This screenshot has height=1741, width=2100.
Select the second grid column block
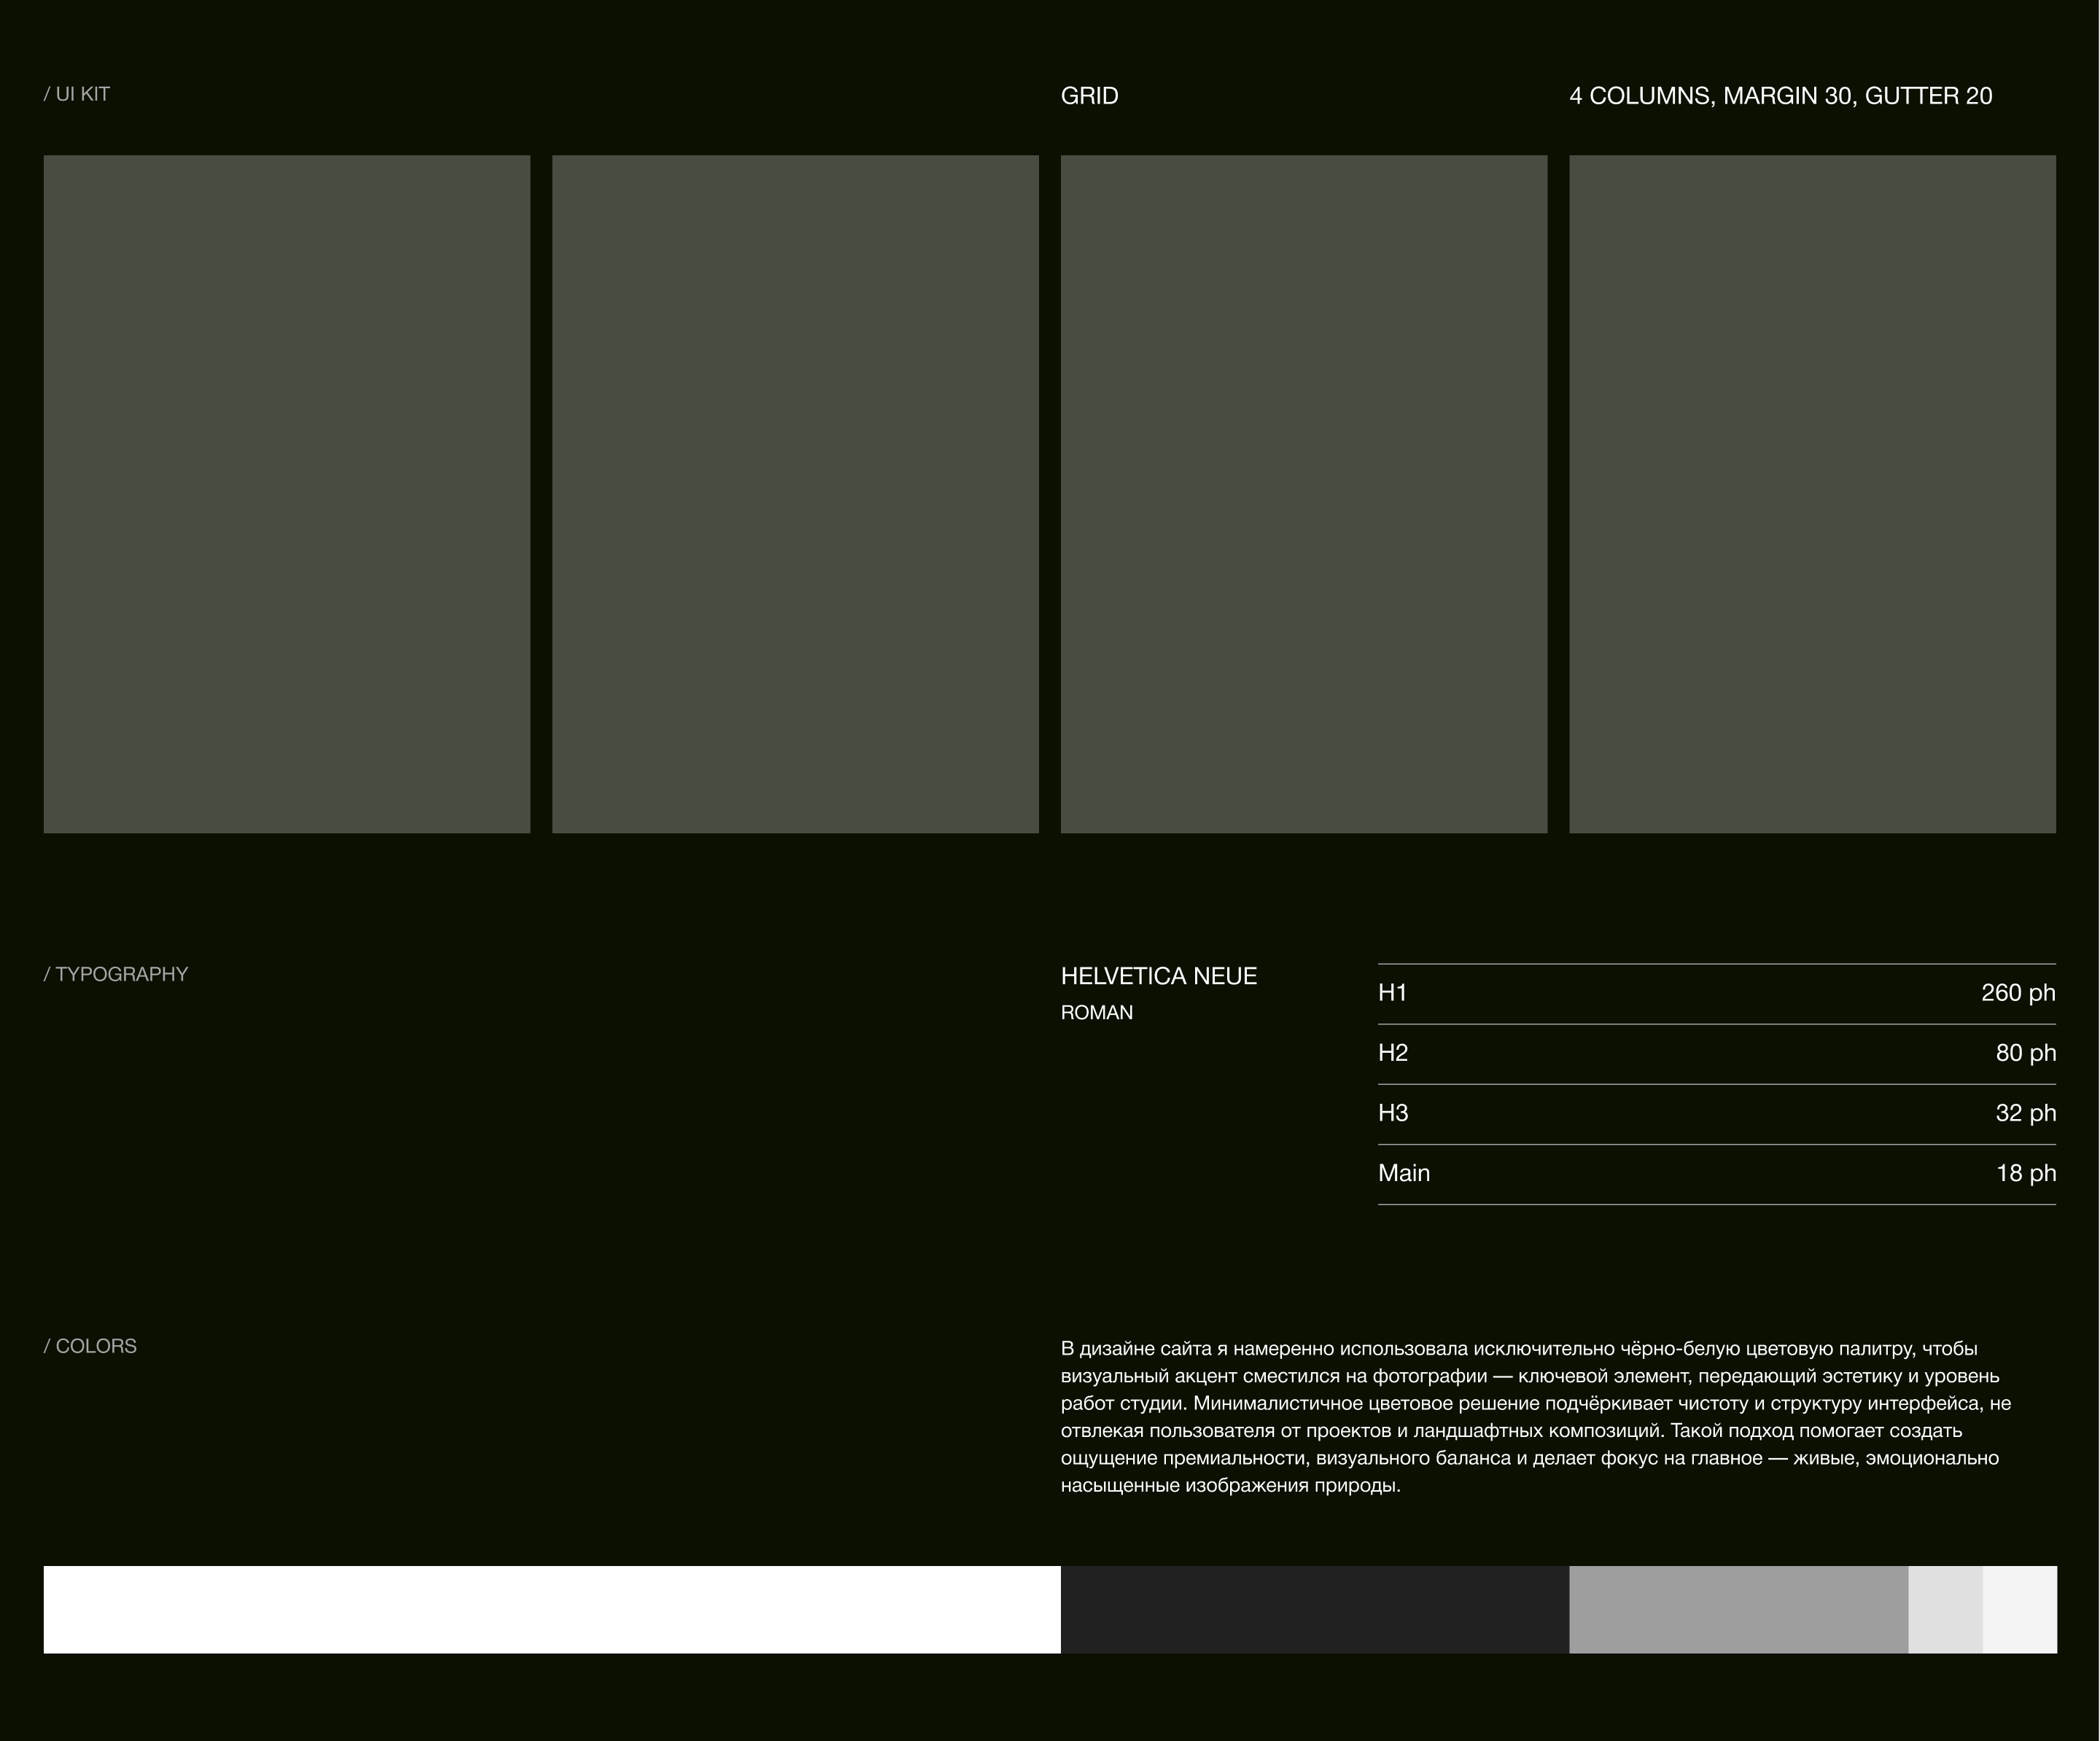[795, 494]
